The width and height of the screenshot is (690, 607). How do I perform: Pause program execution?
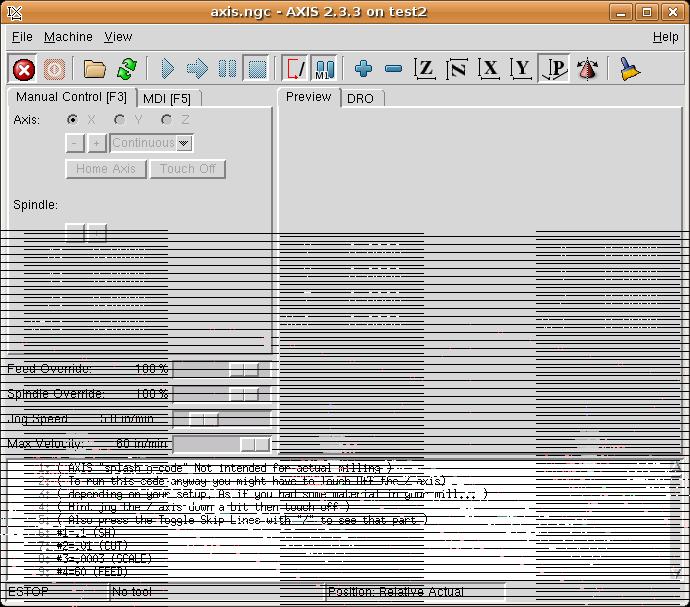click(x=228, y=69)
